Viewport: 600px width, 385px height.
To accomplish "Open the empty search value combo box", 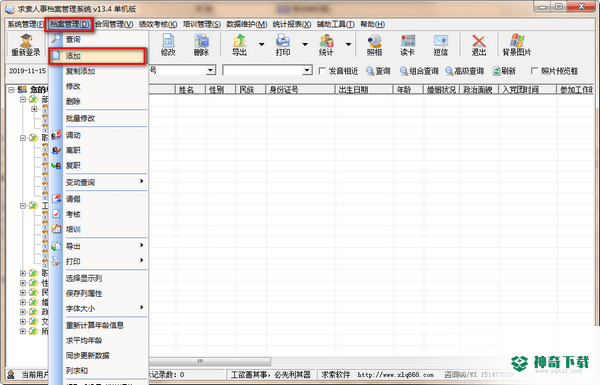I will click(x=307, y=70).
